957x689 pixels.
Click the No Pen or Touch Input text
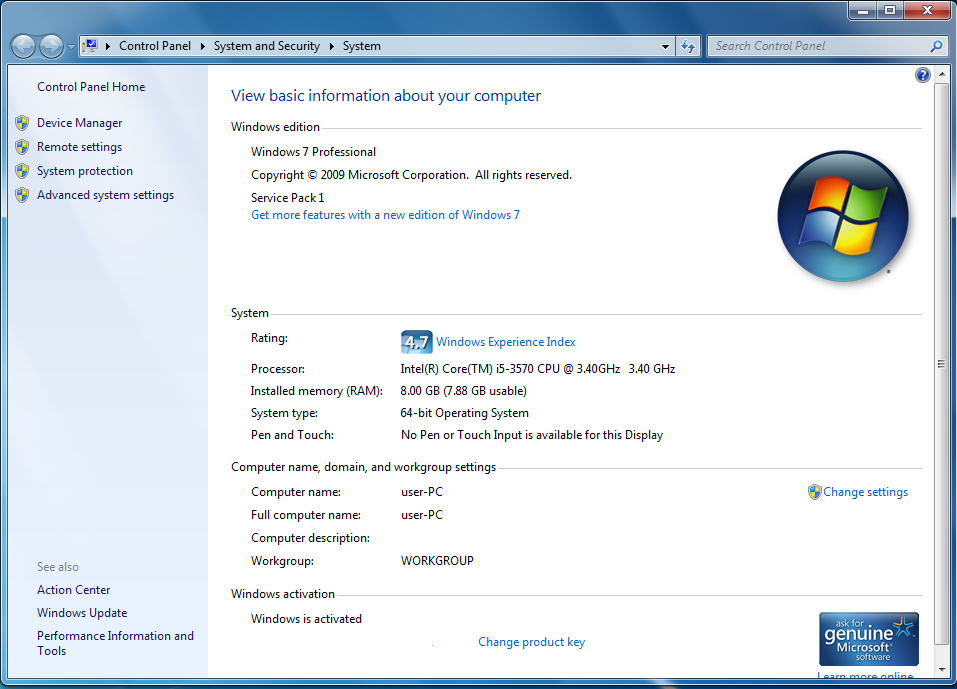(532, 435)
